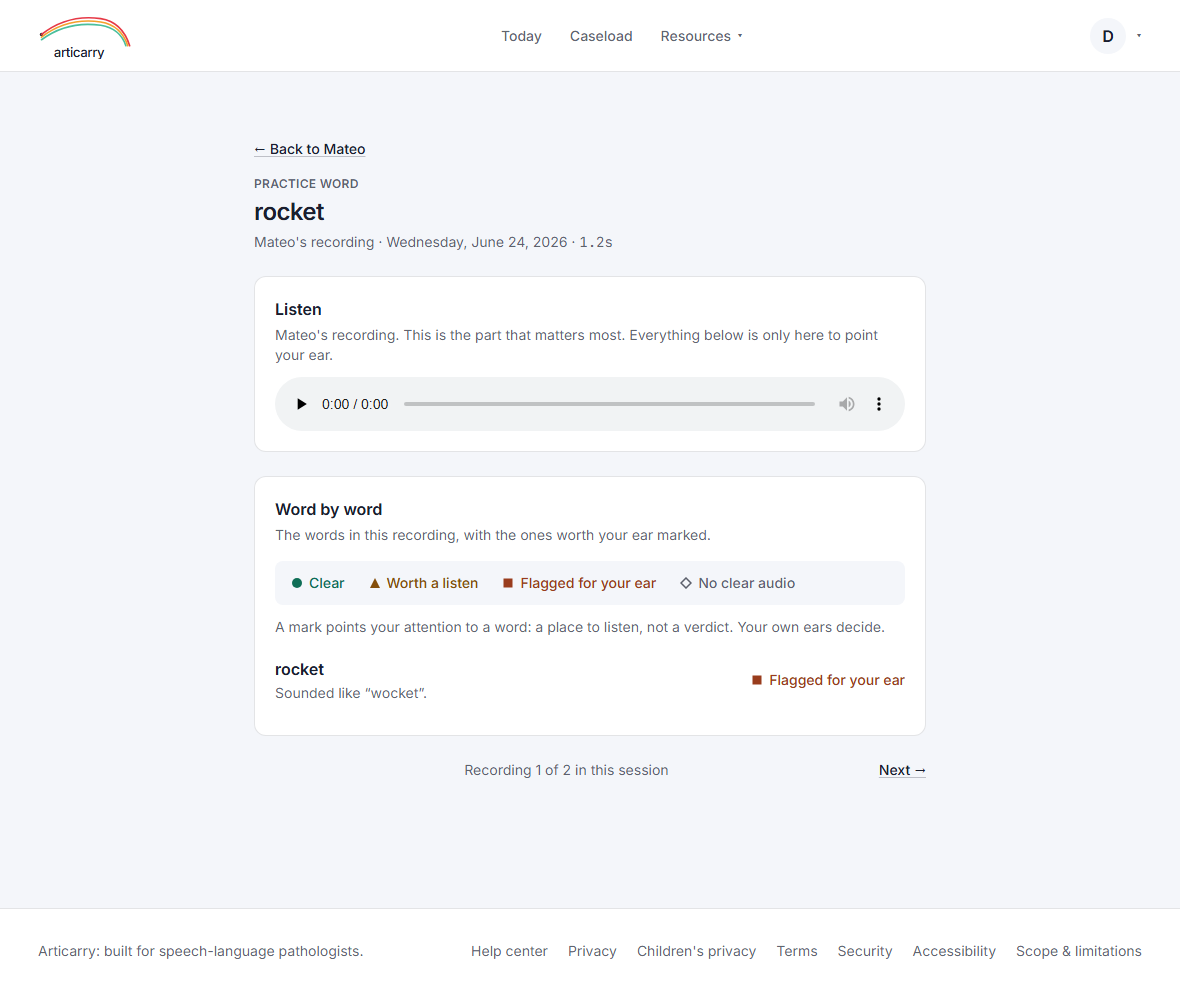Click the Flagged for your ear legend square
Viewport: 1180px width, 993px height.
click(579, 583)
